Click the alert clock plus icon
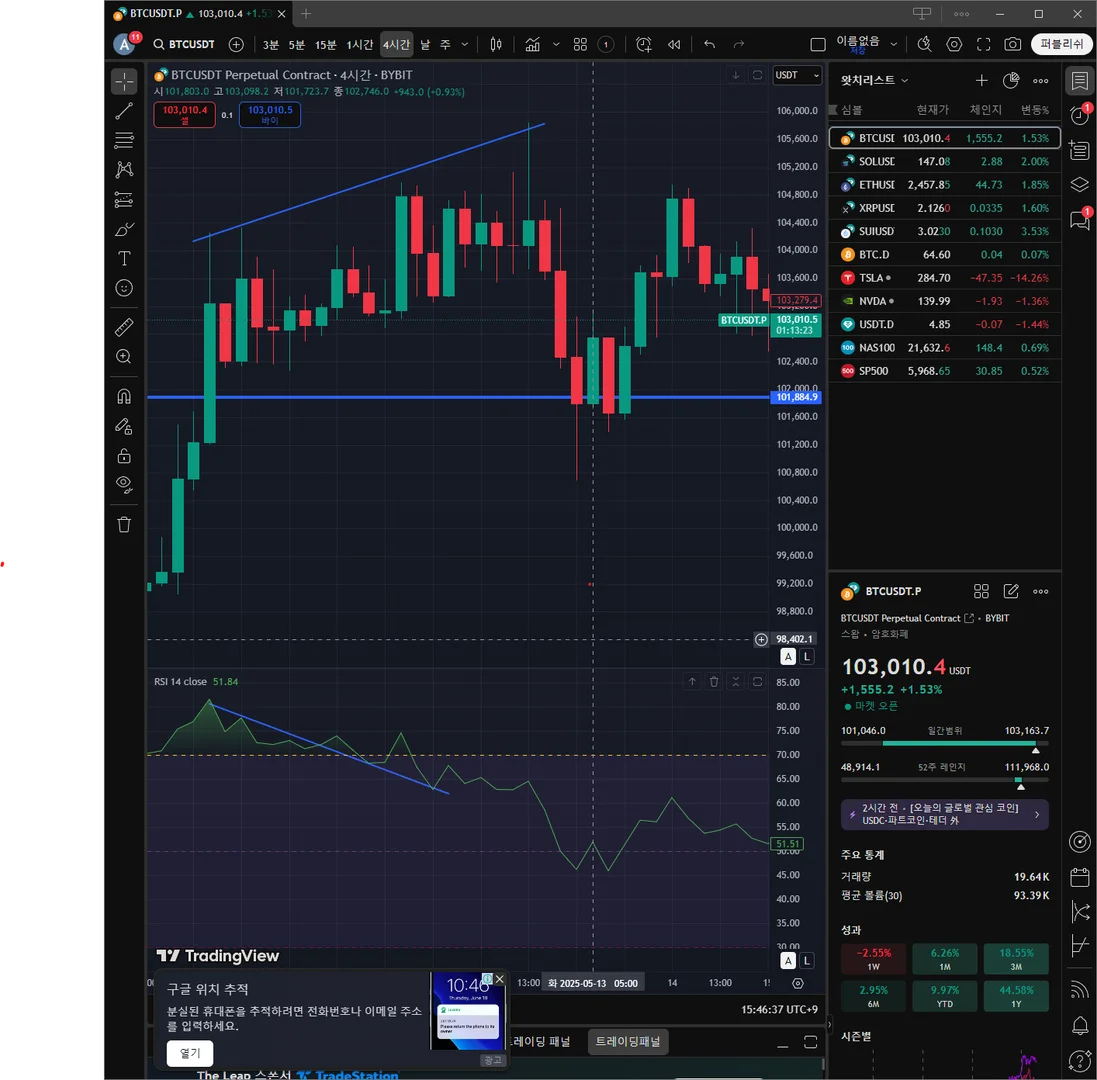 (644, 45)
